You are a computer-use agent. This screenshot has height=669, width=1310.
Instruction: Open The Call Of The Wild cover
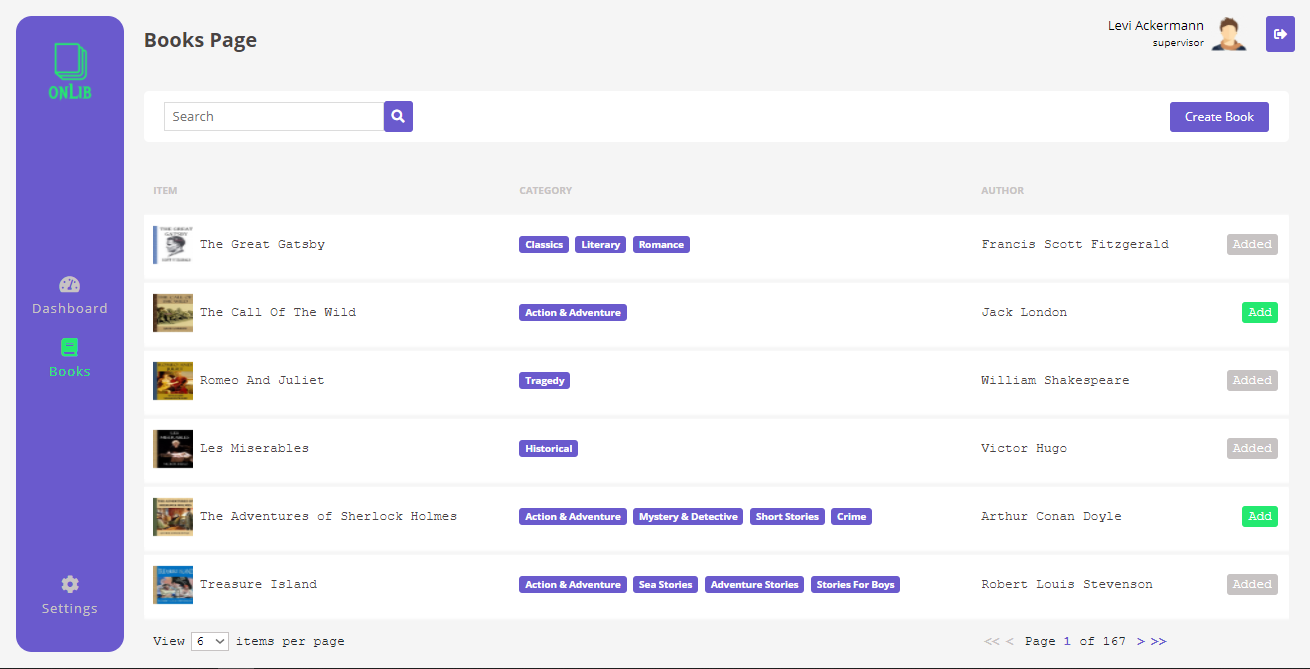click(173, 312)
